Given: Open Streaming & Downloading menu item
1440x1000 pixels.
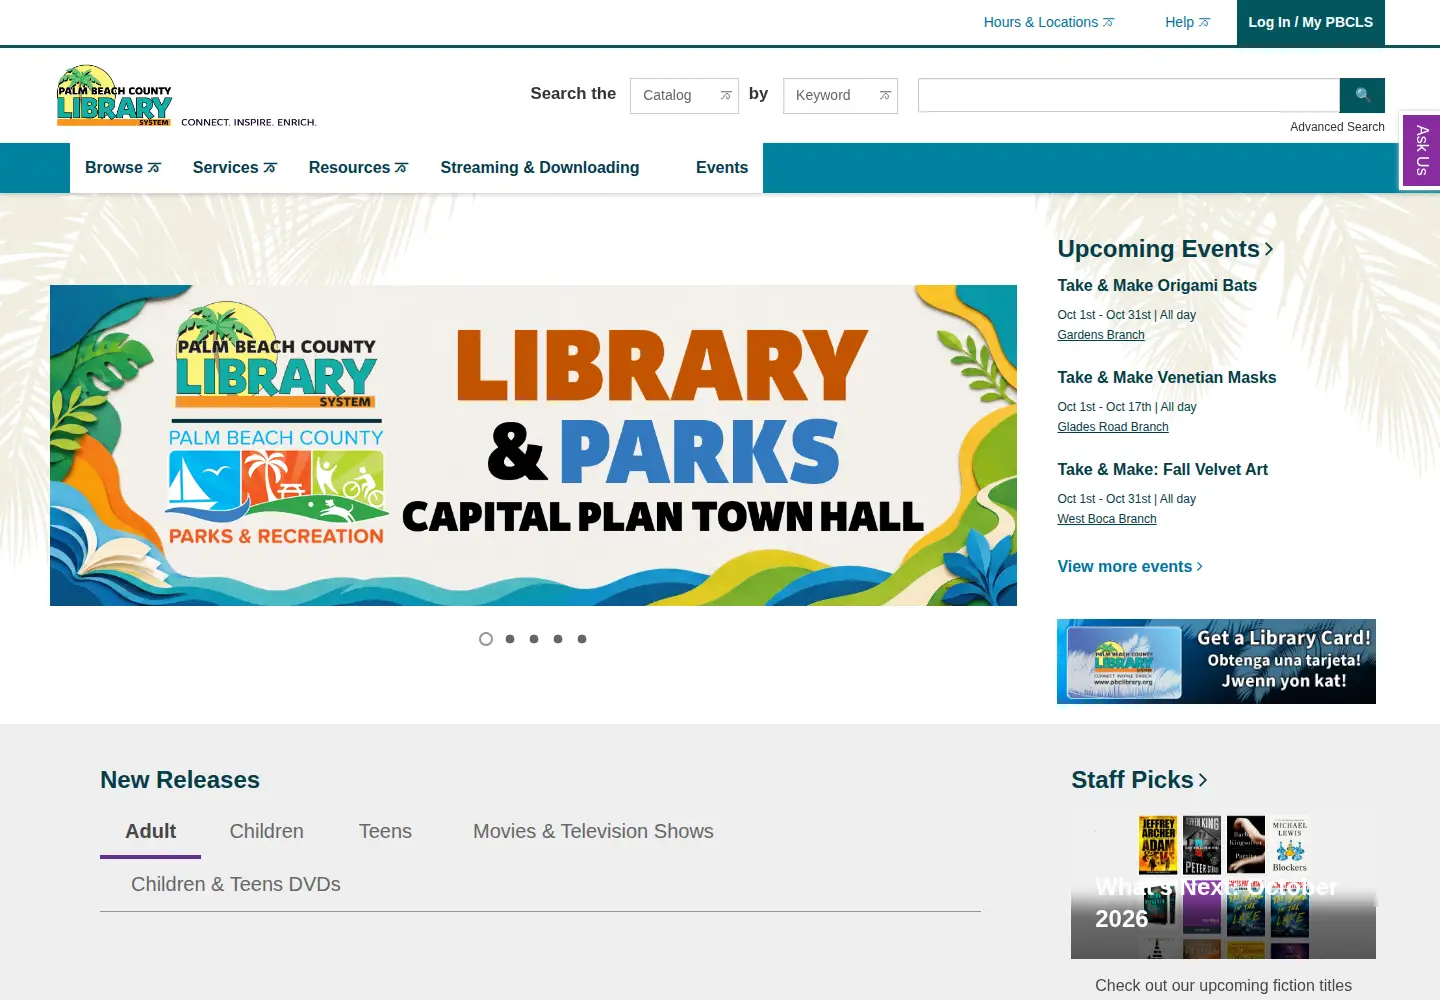Looking at the screenshot, I should coord(540,168).
